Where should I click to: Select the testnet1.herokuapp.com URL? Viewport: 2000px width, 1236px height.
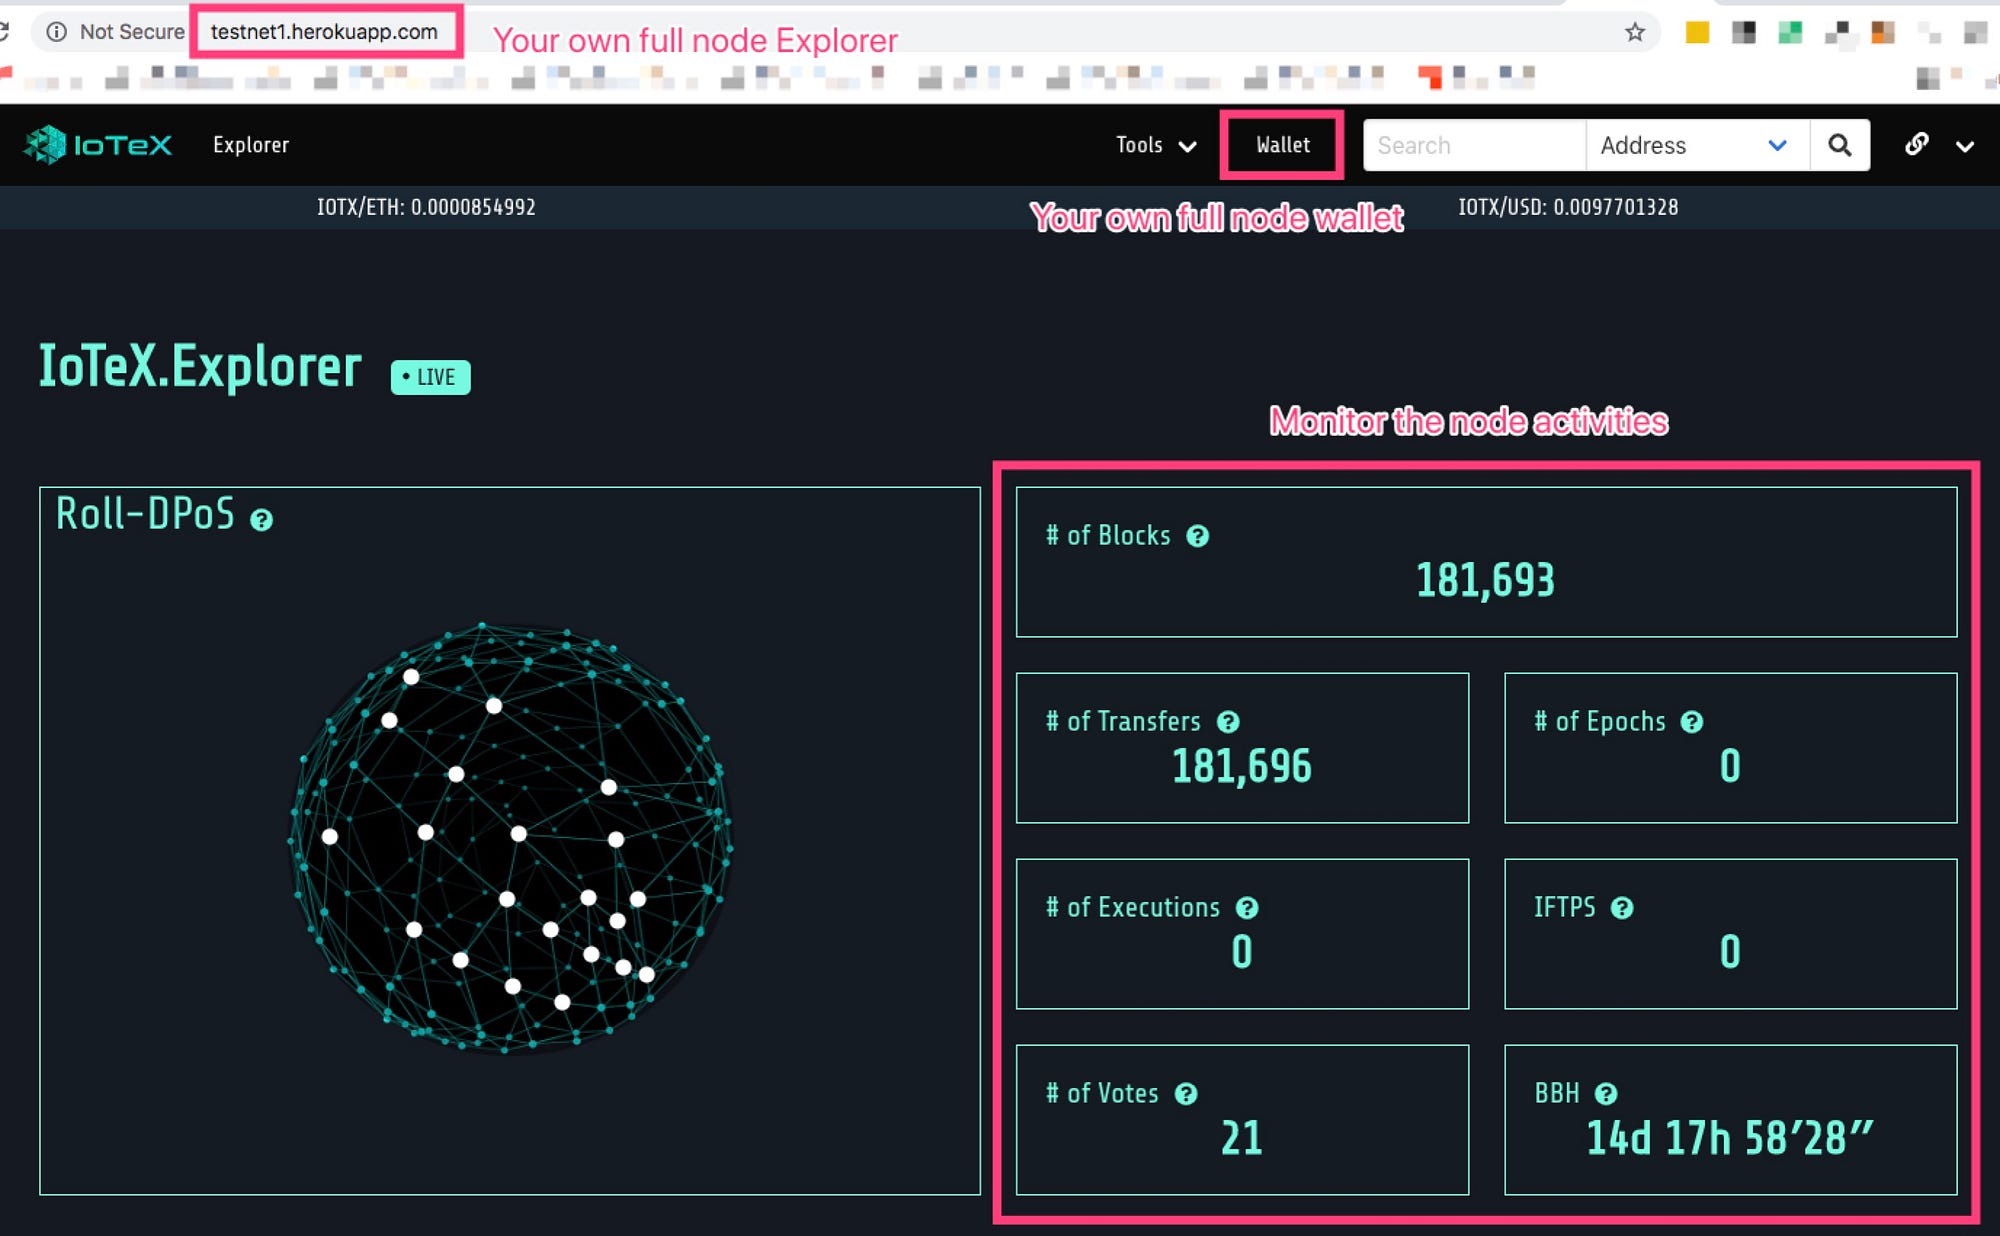(324, 32)
